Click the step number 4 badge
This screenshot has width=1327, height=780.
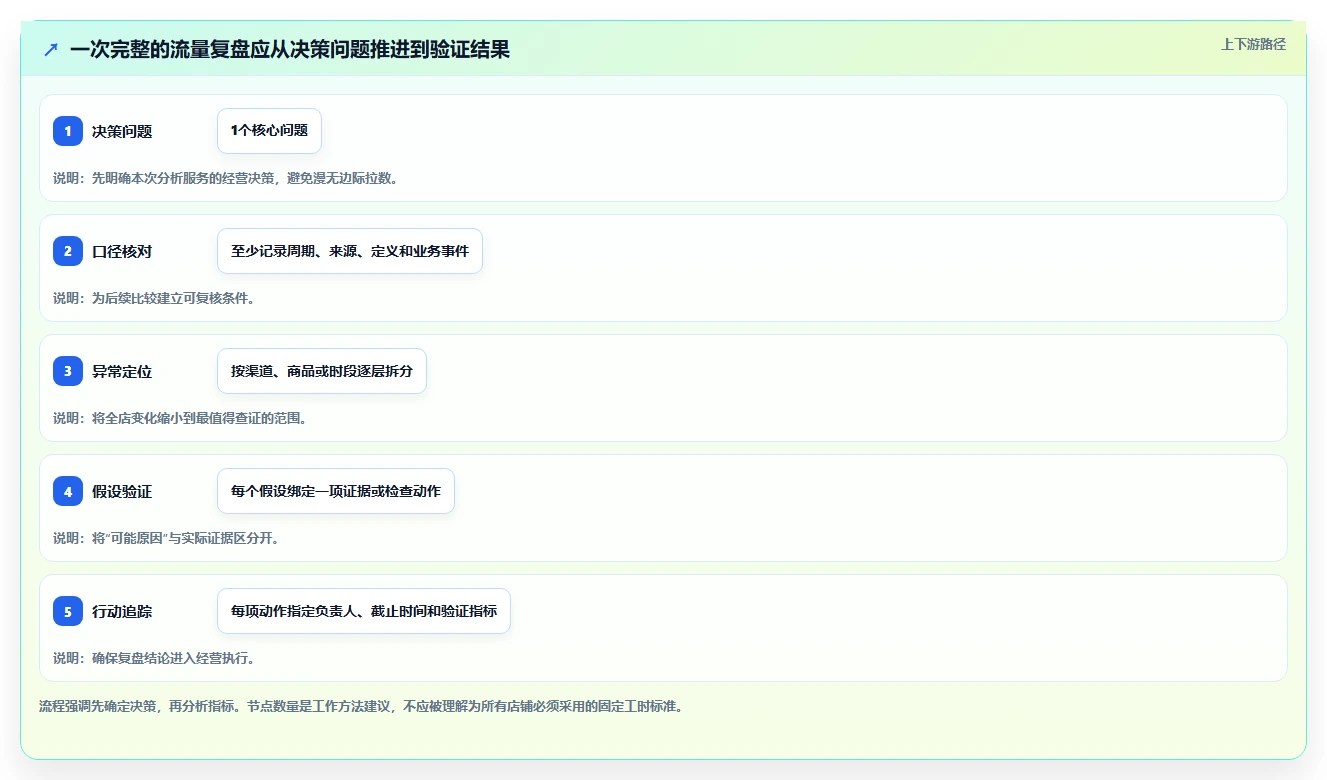[x=68, y=491]
